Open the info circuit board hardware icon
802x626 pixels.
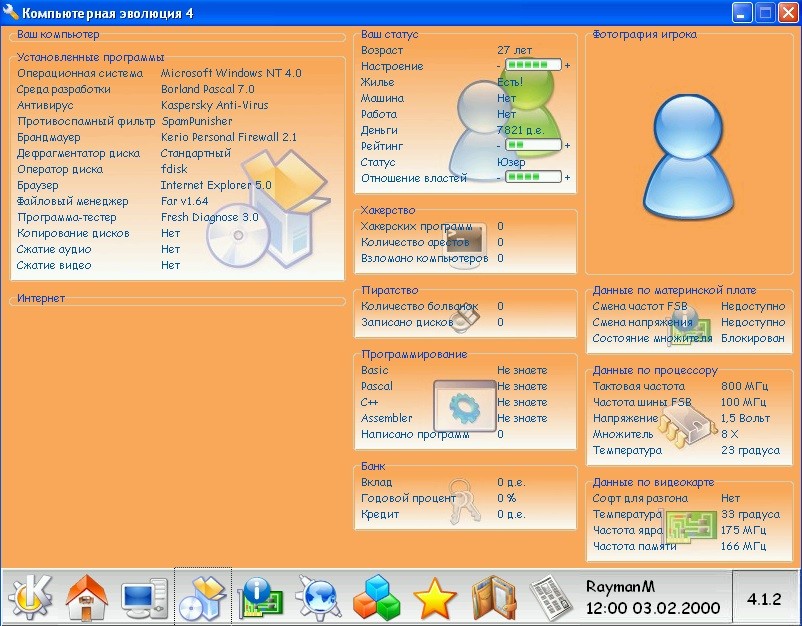[x=261, y=597]
